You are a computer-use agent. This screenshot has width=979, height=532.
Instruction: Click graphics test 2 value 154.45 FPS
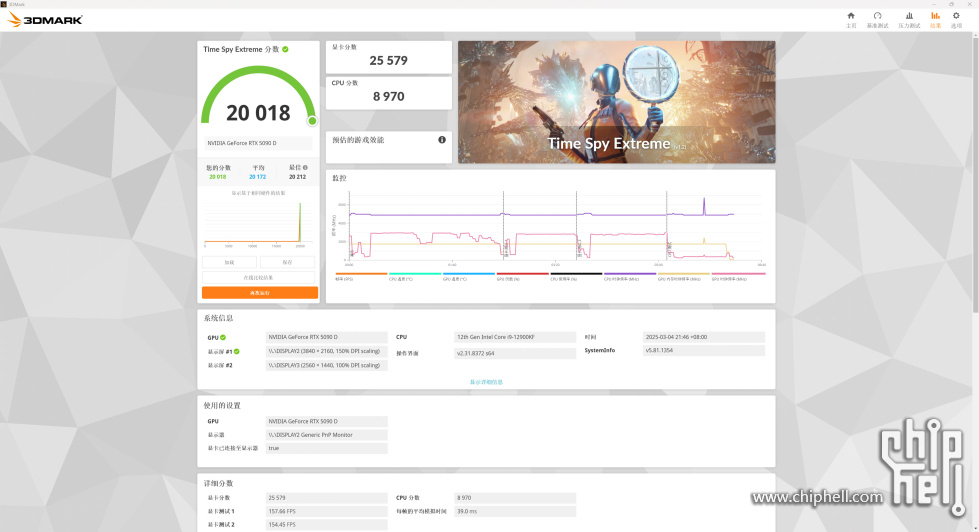[x=327, y=525]
